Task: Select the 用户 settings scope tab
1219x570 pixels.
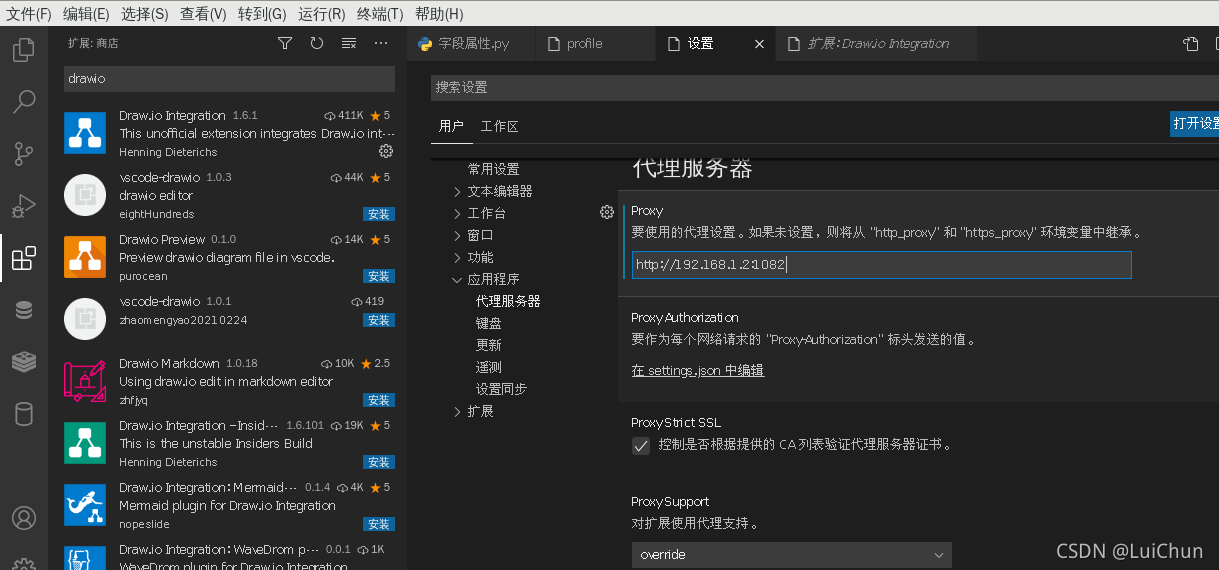Action: (x=452, y=126)
